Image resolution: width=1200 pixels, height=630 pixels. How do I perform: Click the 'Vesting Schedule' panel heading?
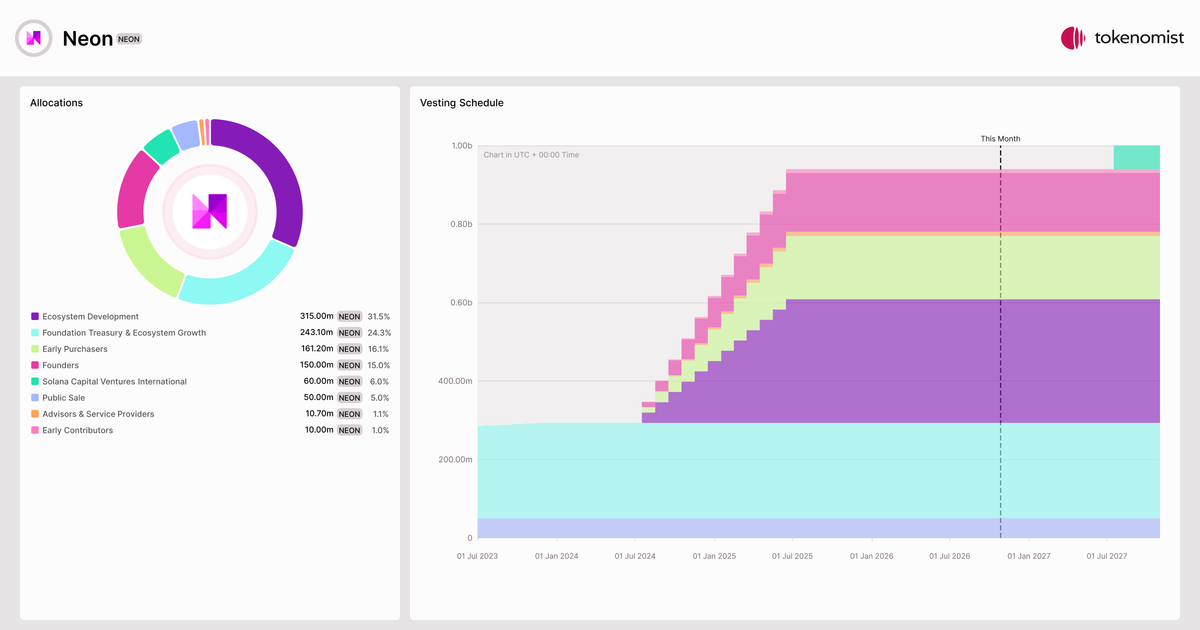coord(462,103)
